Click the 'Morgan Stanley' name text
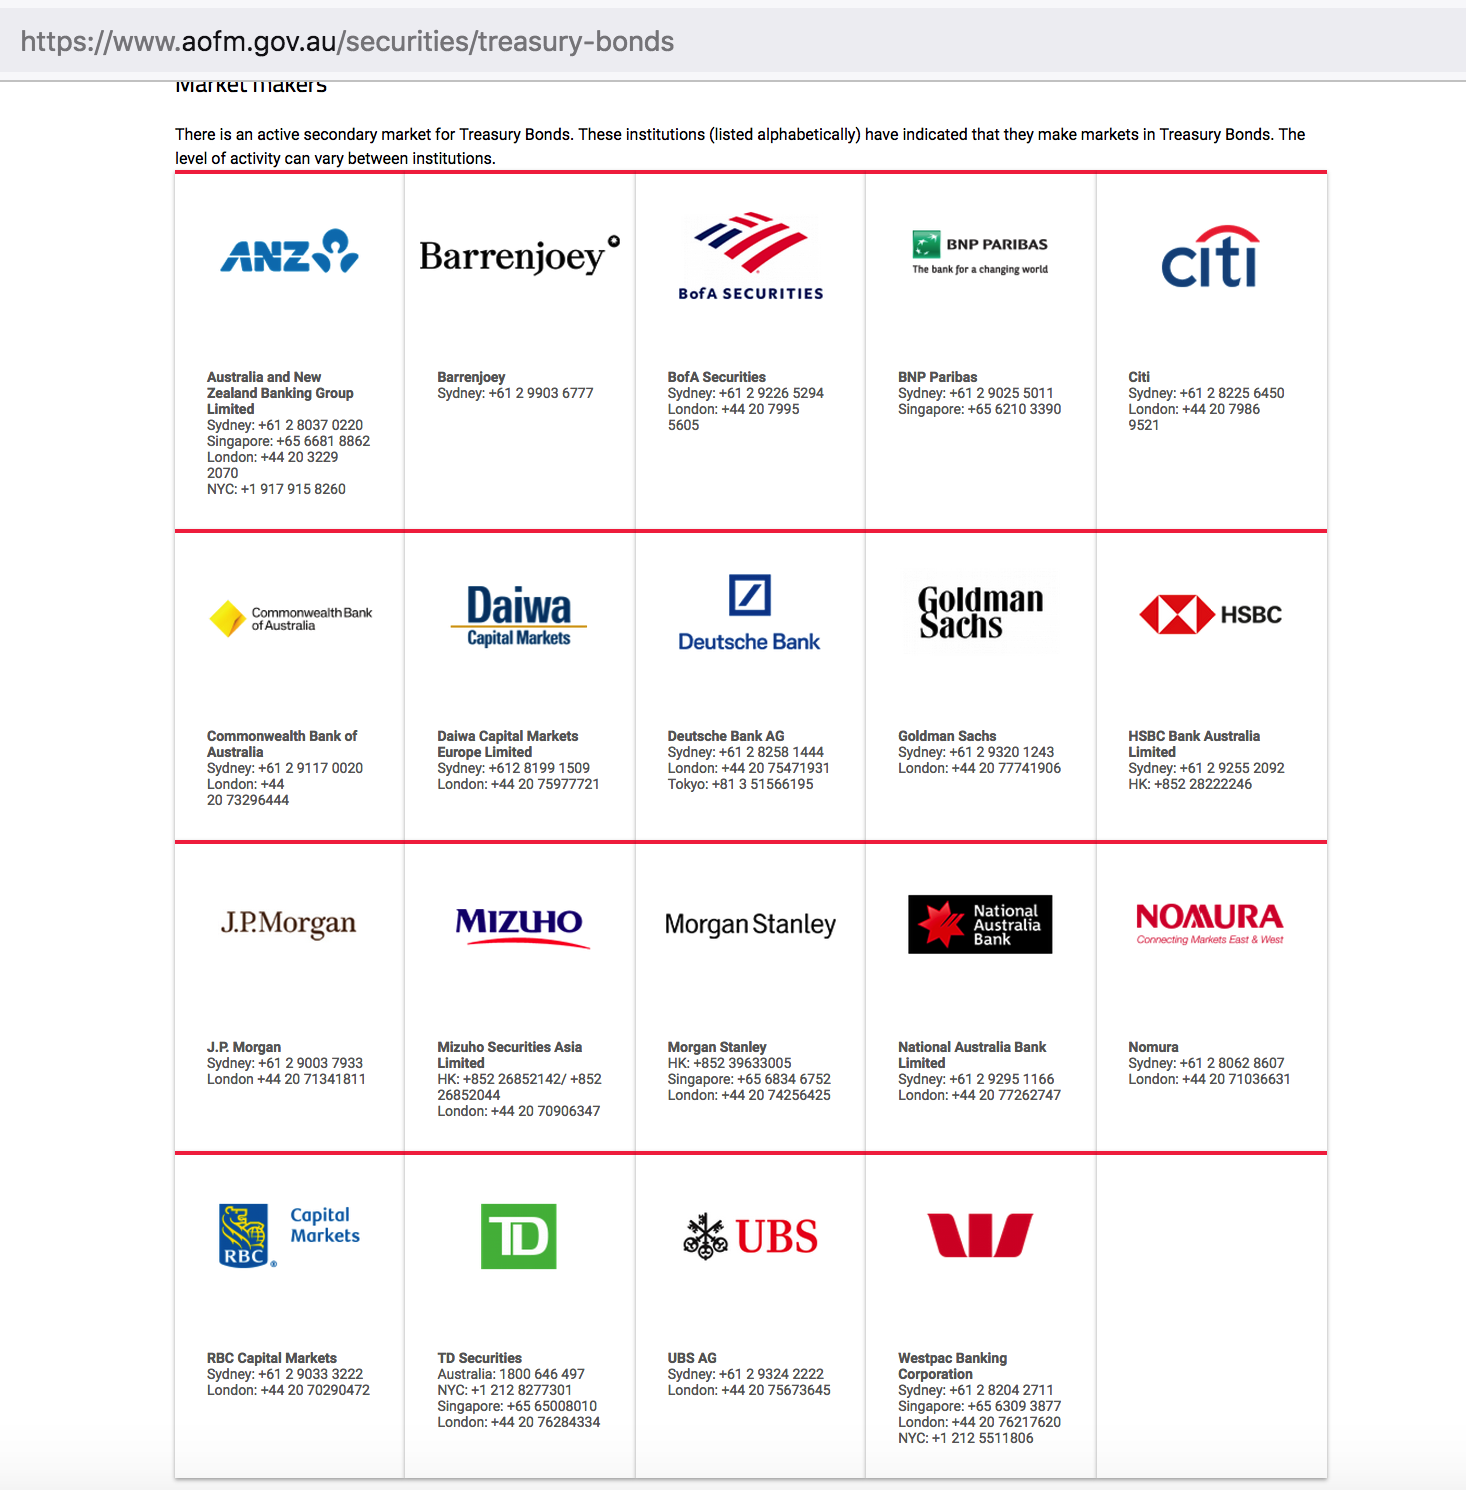Screen dimensions: 1466x1490 click(717, 1047)
